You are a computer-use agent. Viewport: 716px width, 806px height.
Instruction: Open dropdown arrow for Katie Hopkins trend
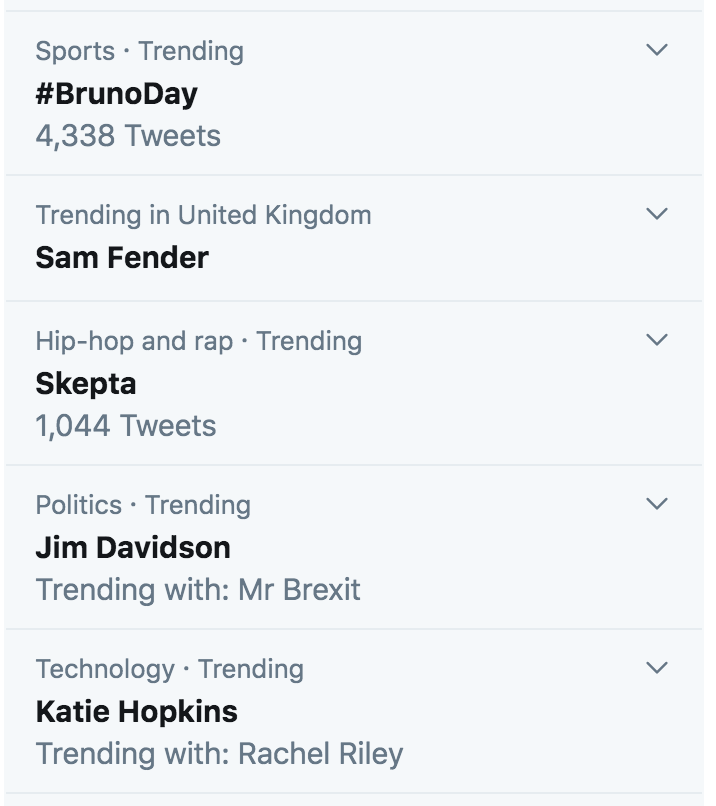coord(656,668)
